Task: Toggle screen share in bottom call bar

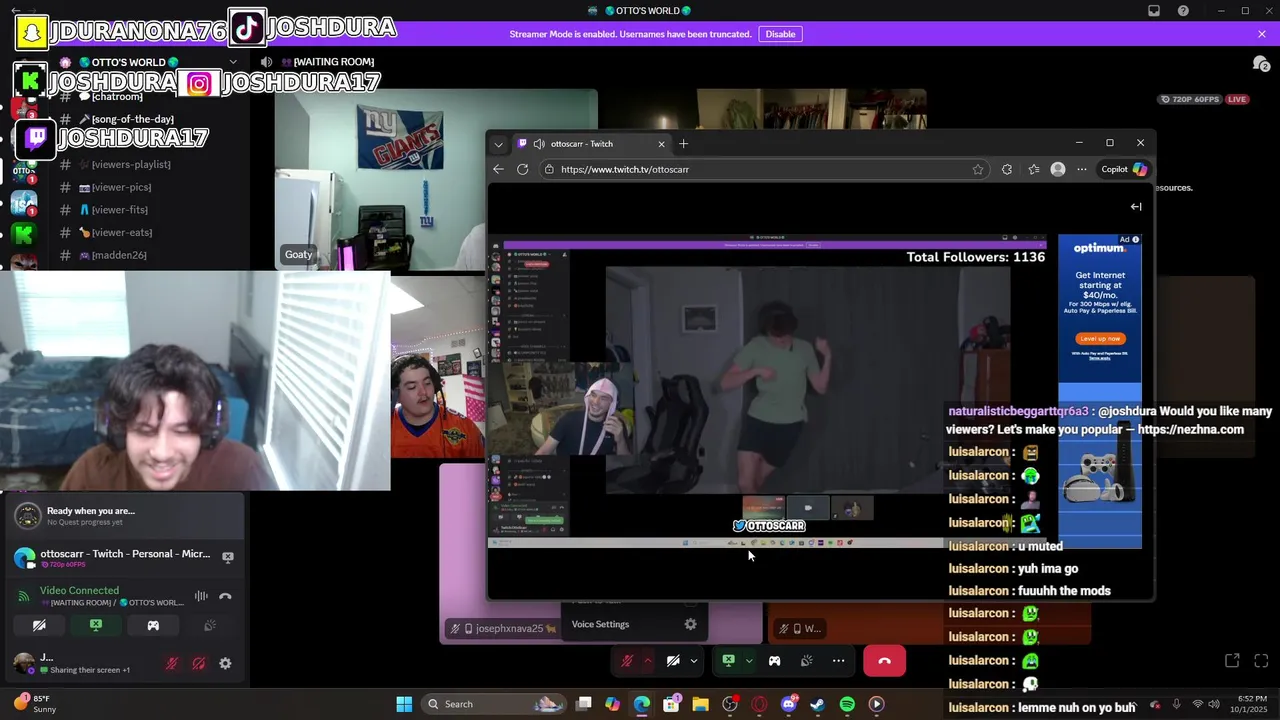Action: point(728,661)
